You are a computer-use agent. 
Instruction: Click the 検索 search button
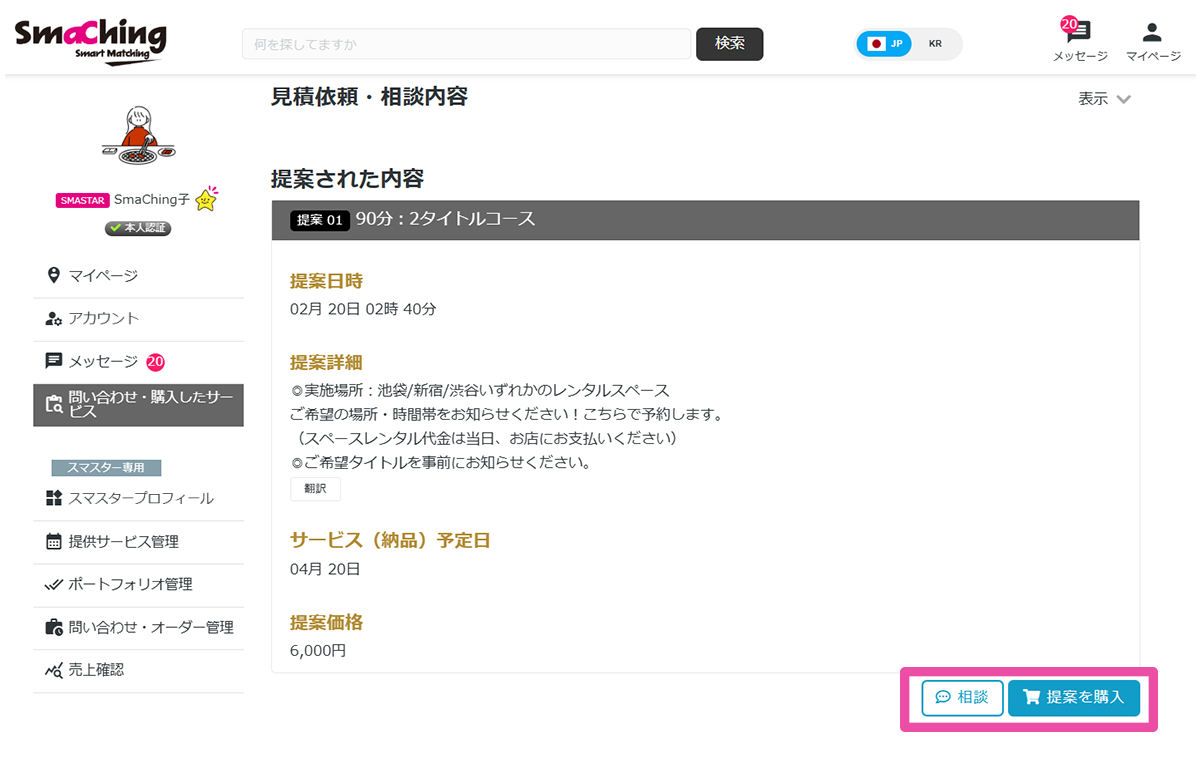coord(729,44)
